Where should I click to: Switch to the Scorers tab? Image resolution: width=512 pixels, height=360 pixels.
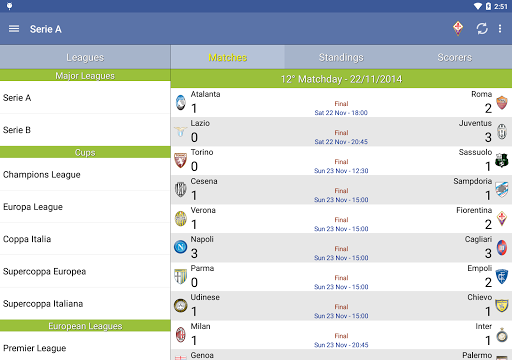pyautogui.click(x=455, y=57)
